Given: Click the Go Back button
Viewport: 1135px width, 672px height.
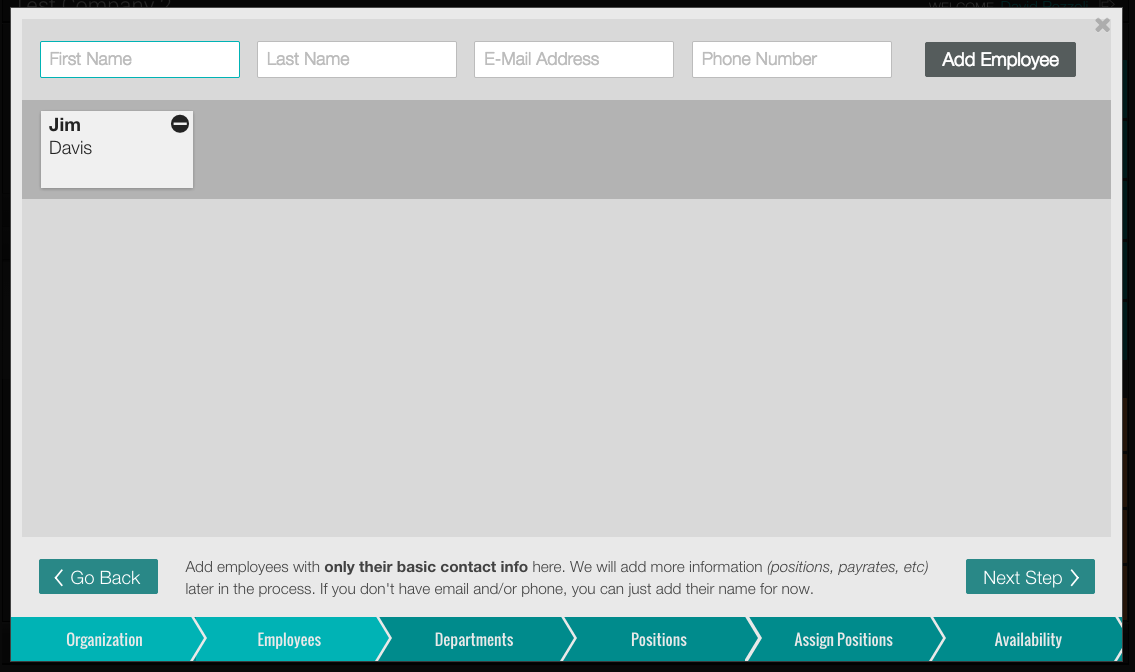Looking at the screenshot, I should coord(98,577).
